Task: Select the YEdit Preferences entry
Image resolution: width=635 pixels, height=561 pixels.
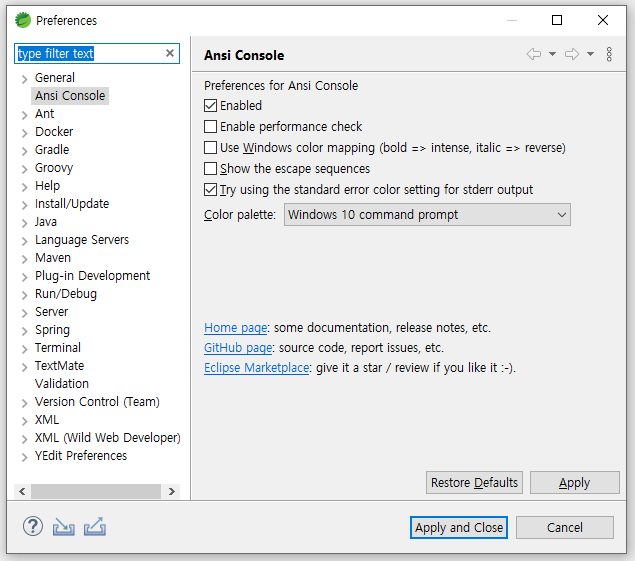Action: [81, 456]
